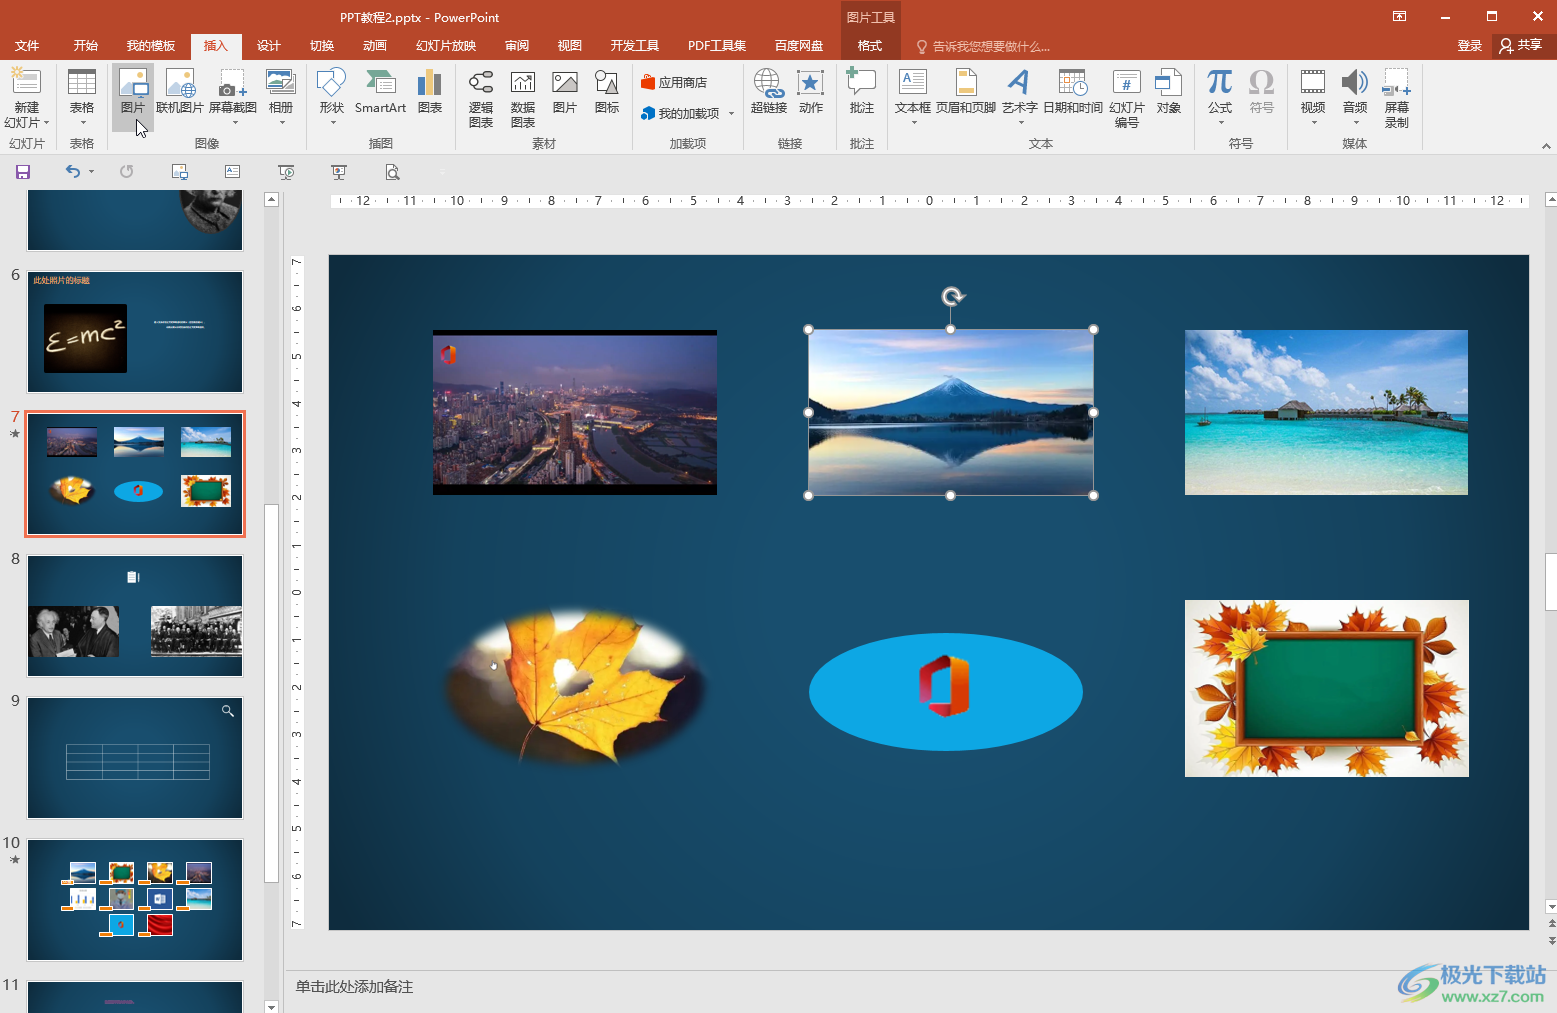Insert Date and Time (日期和时间)
The height and width of the screenshot is (1013, 1557).
coord(1073,90)
